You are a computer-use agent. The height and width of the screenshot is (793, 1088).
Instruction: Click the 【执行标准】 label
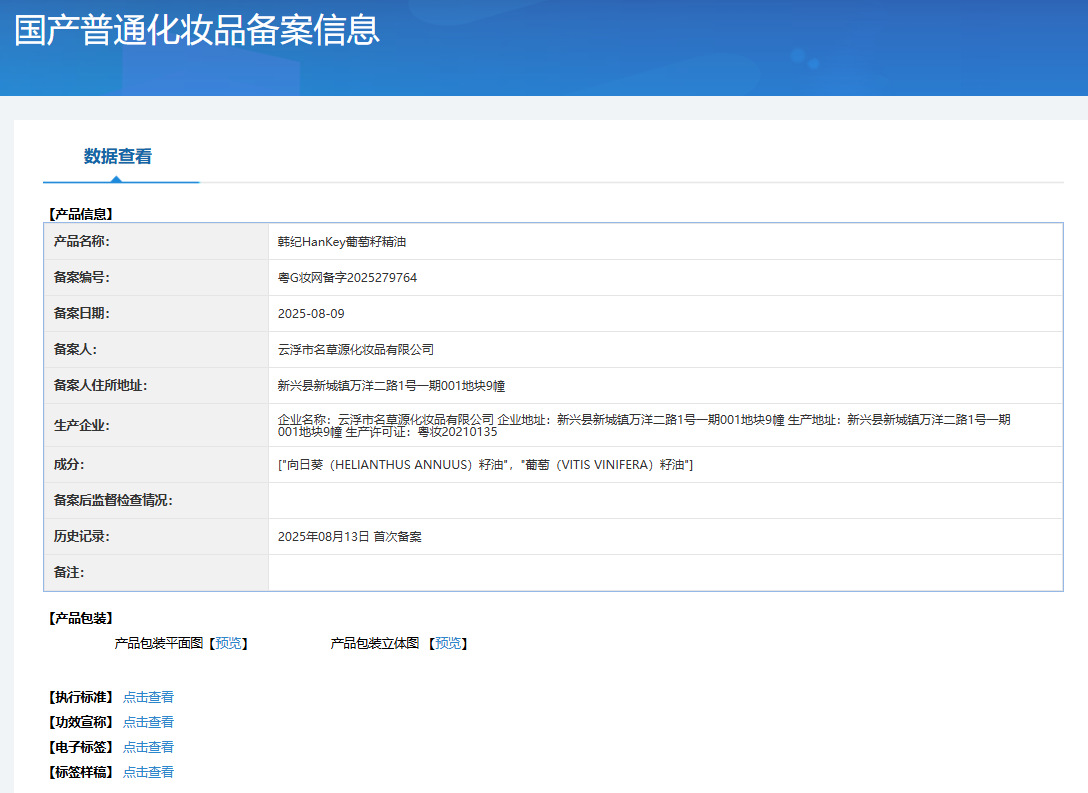[x=80, y=697]
